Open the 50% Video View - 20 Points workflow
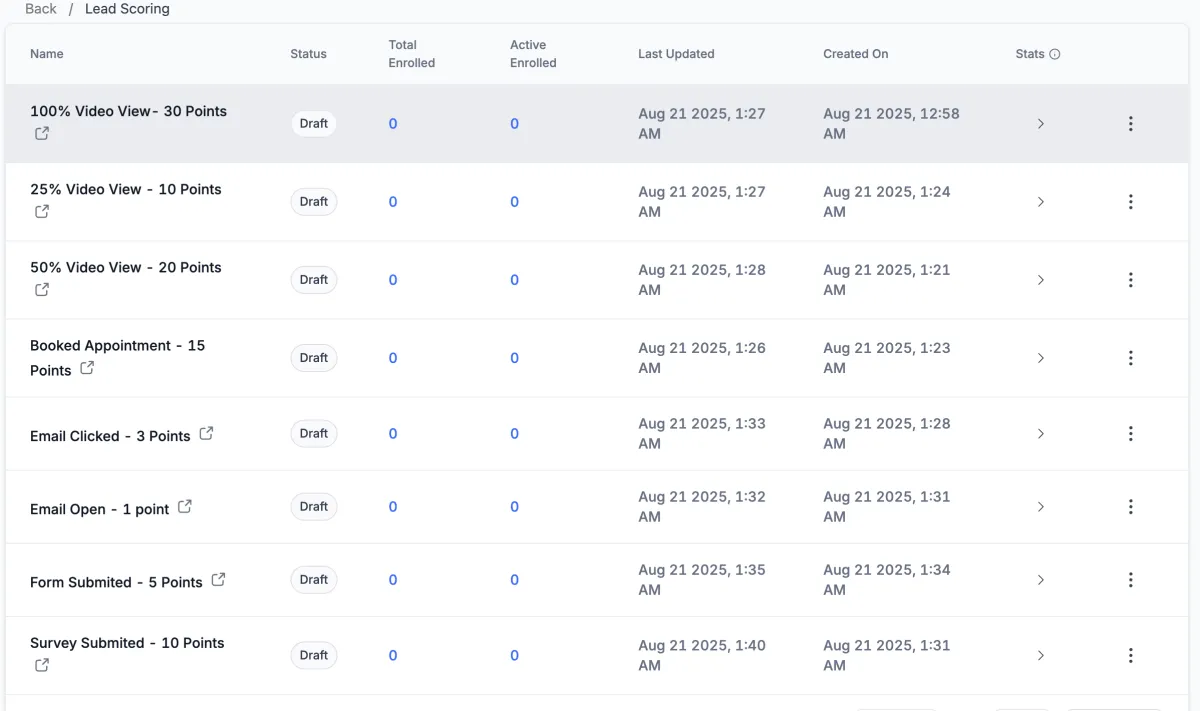Viewport: 1200px width, 711px height. [x=126, y=268]
